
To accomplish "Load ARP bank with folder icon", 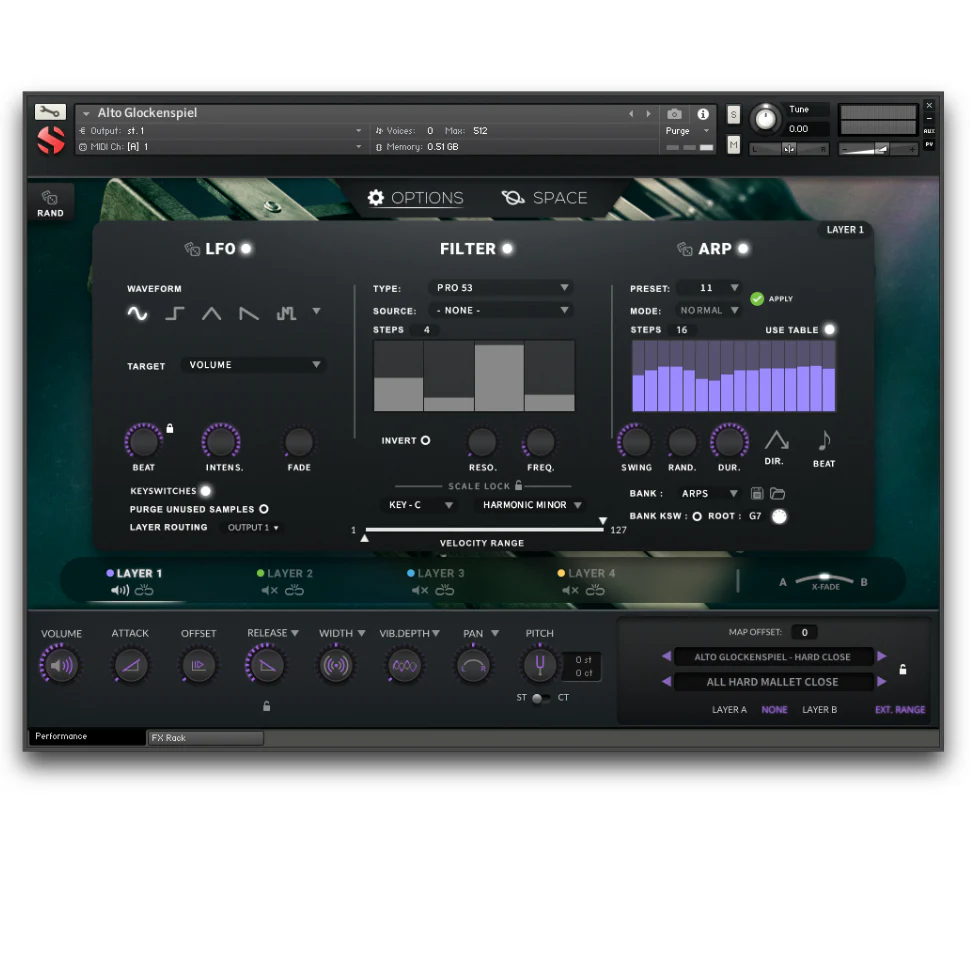I will coord(778,494).
